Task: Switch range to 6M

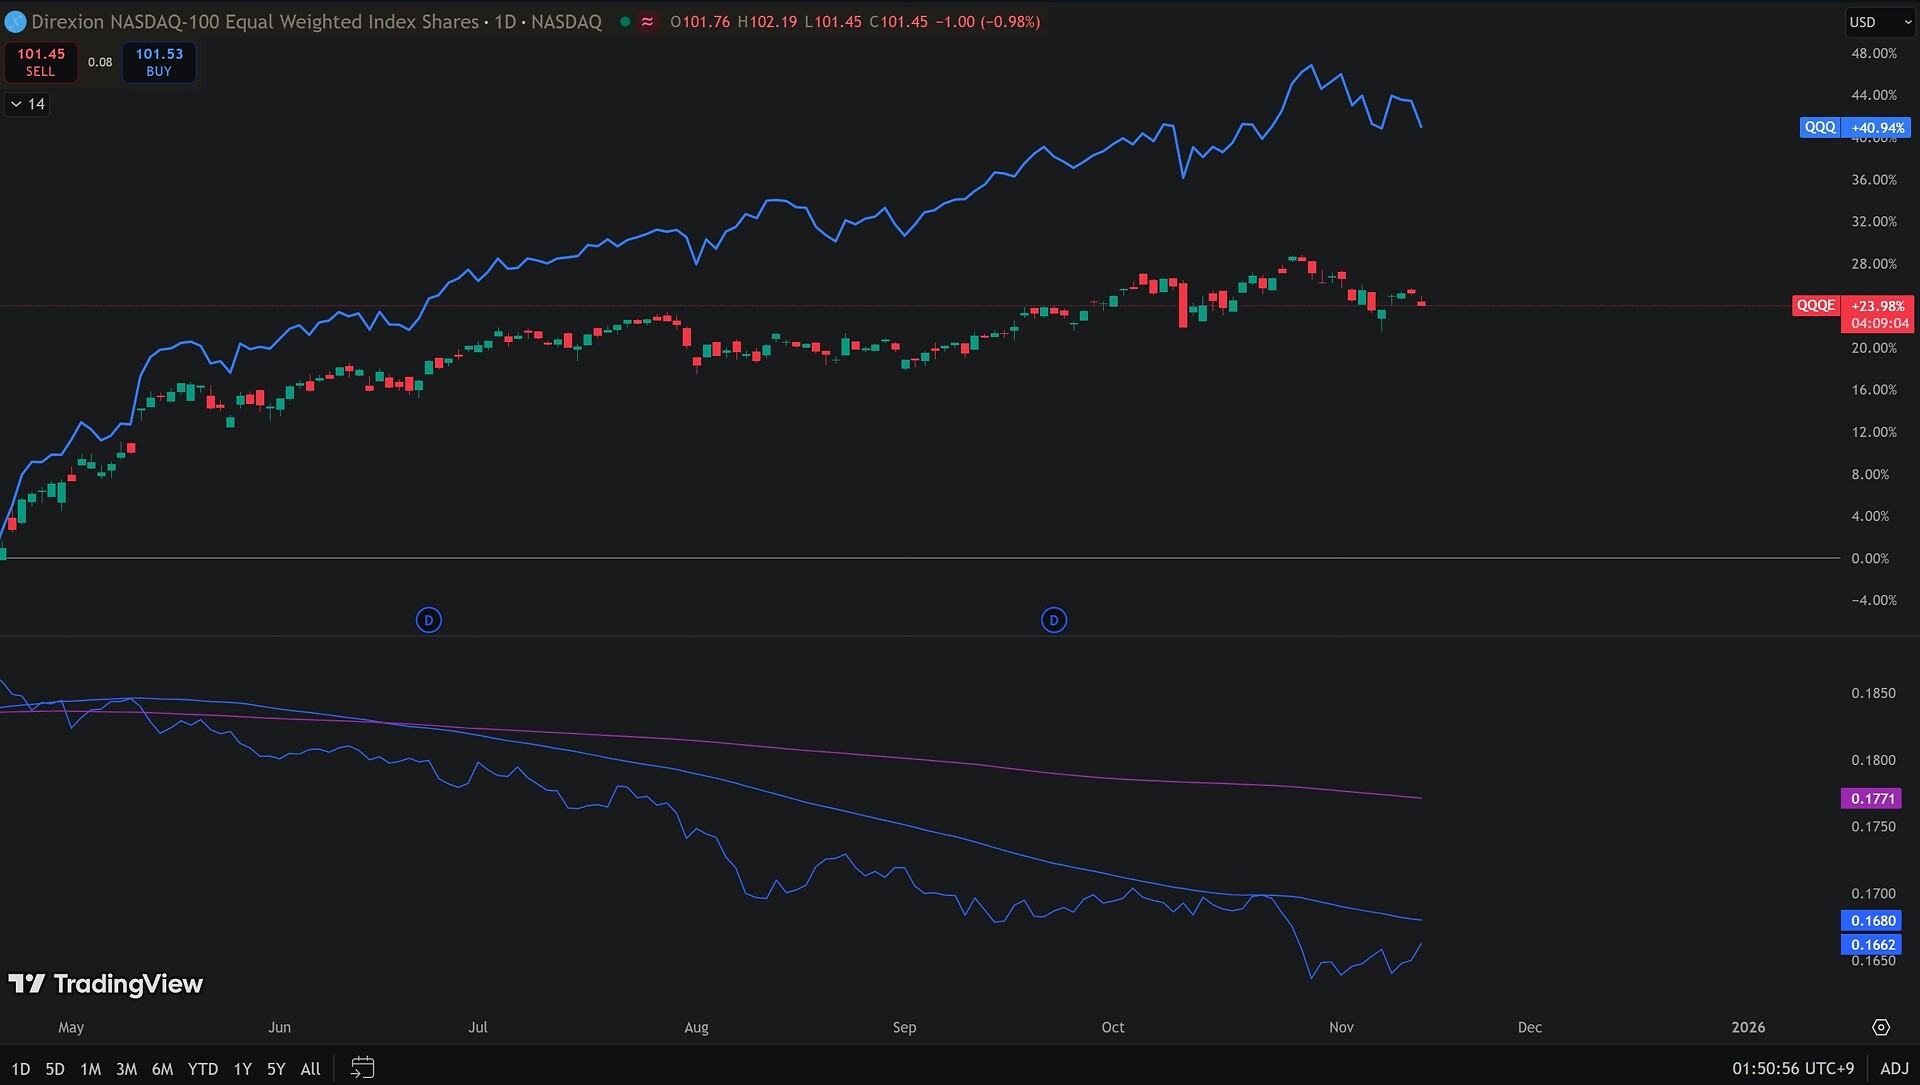Action: tap(162, 1068)
